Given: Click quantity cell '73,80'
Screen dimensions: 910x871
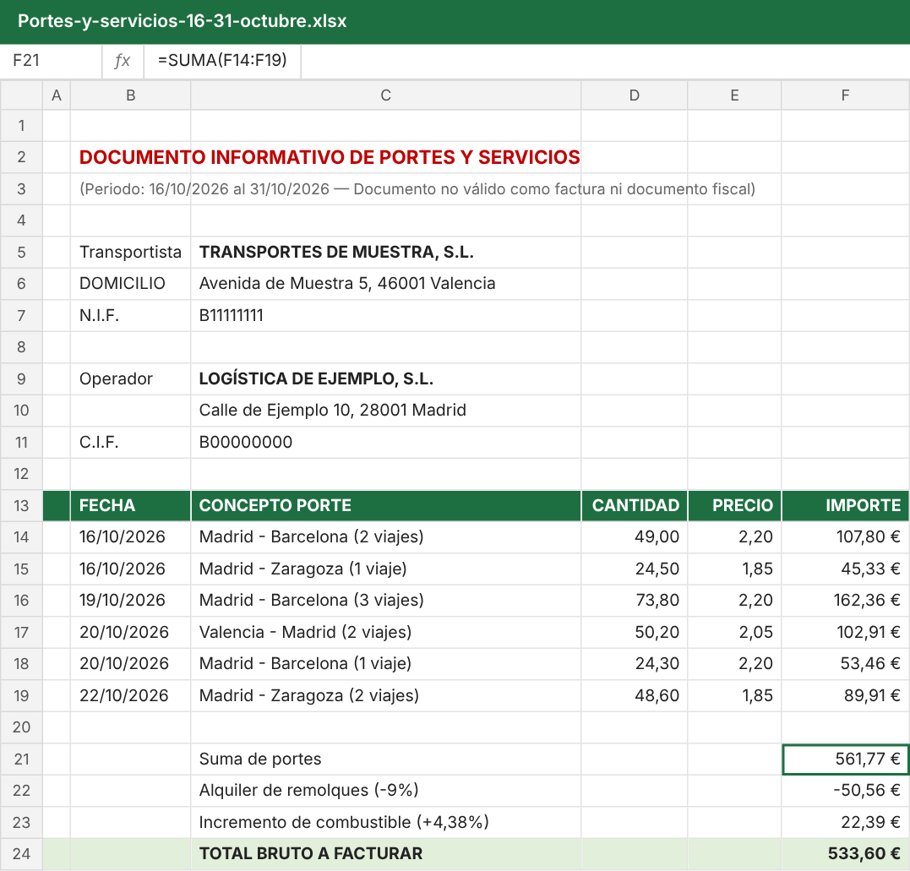Looking at the screenshot, I should point(634,600).
